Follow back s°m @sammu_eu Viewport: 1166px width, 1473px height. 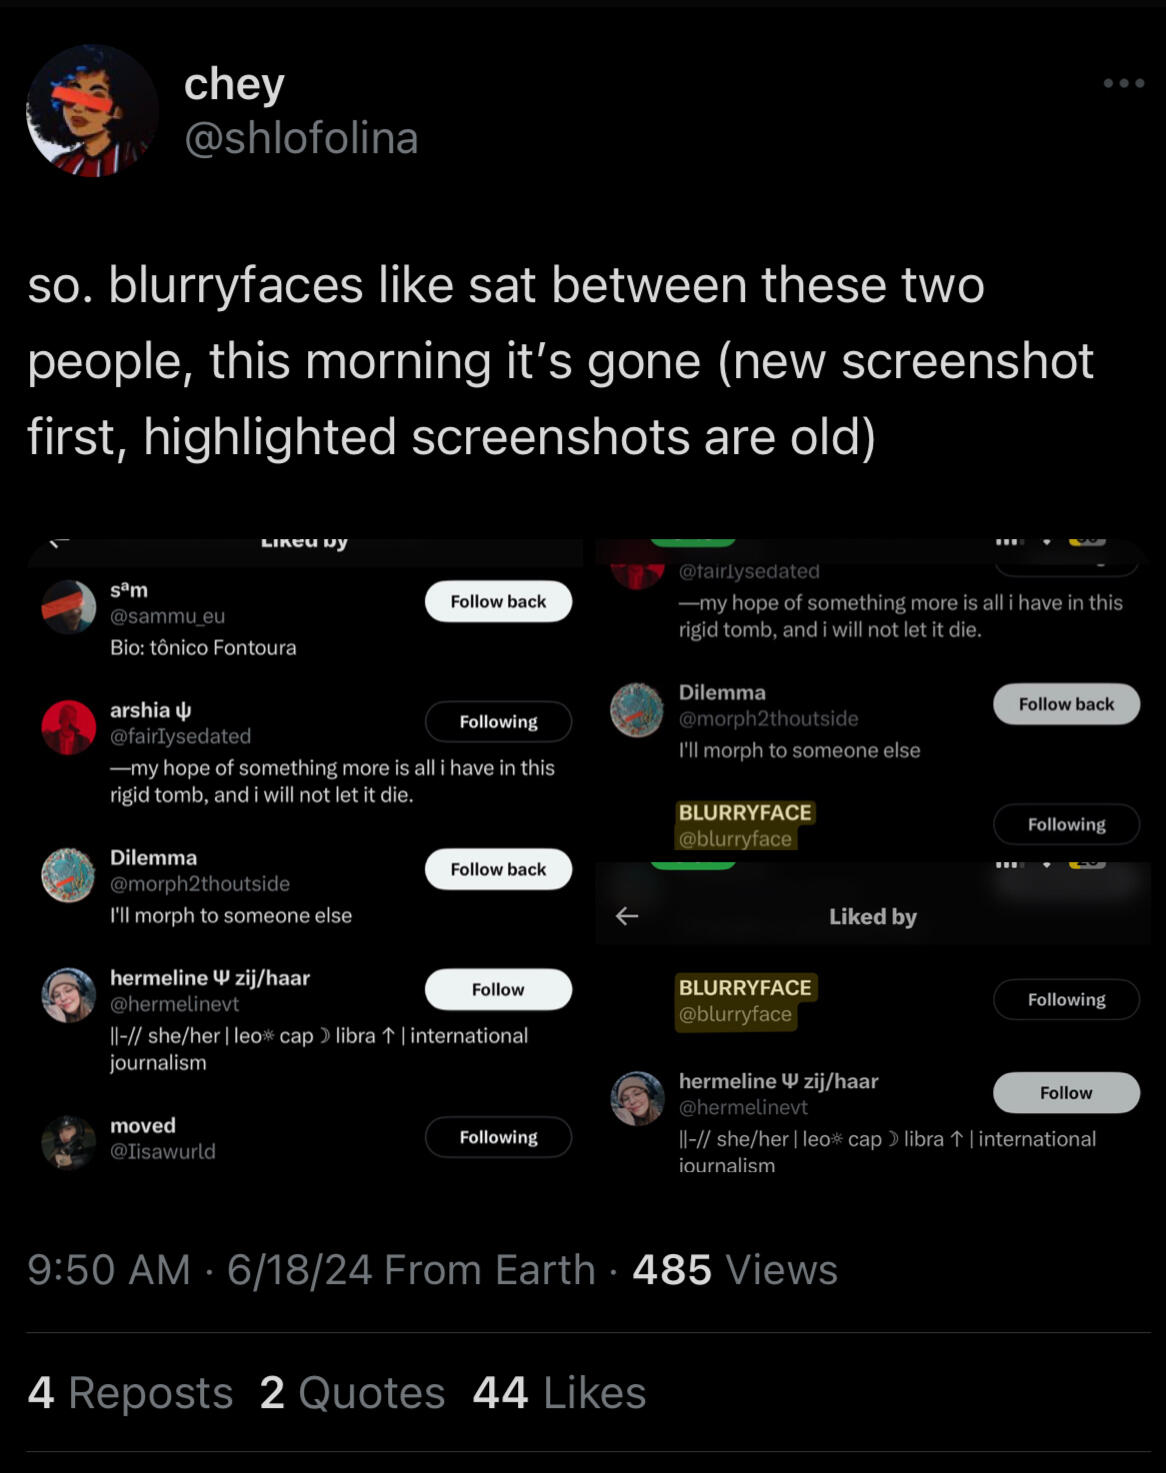click(x=498, y=602)
